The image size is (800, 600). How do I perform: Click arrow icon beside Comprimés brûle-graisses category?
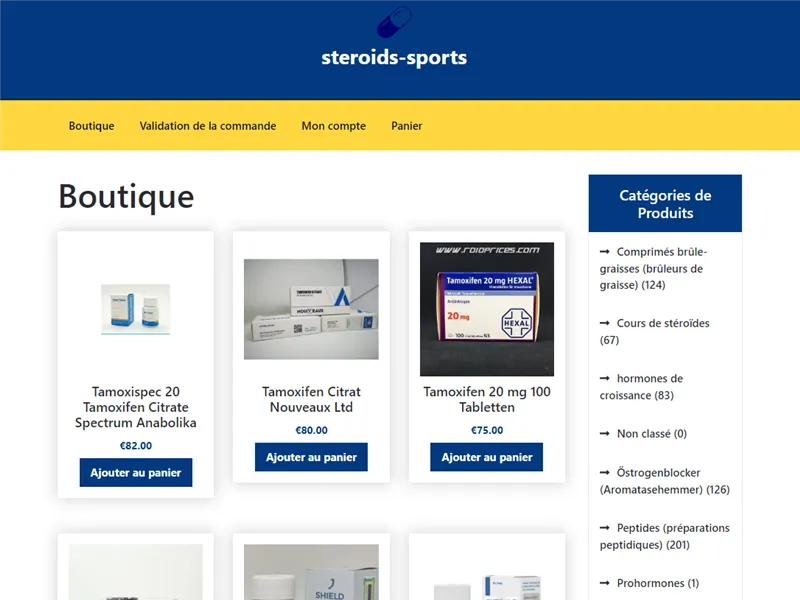pos(604,252)
